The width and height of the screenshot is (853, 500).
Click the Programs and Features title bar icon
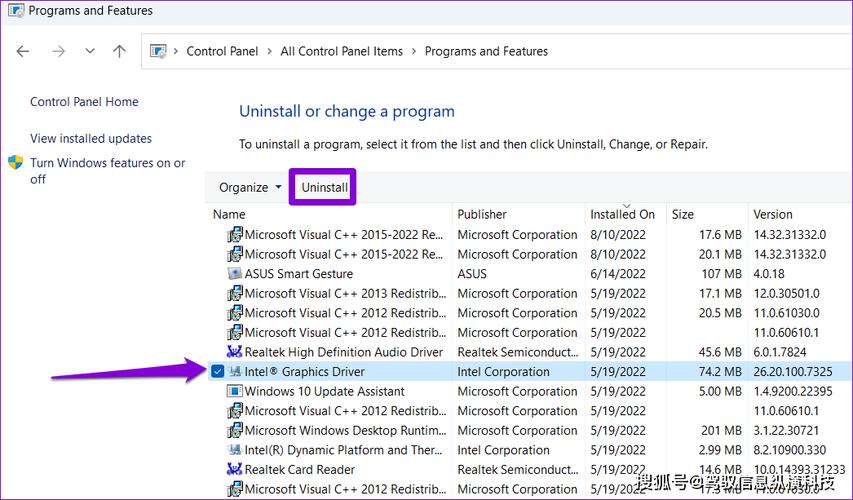tap(16, 10)
